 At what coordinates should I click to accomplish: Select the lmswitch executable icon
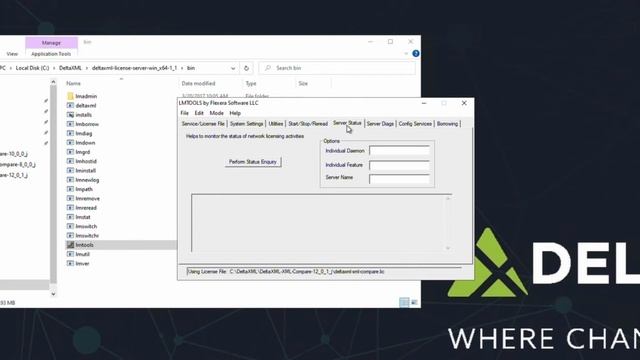(x=70, y=227)
